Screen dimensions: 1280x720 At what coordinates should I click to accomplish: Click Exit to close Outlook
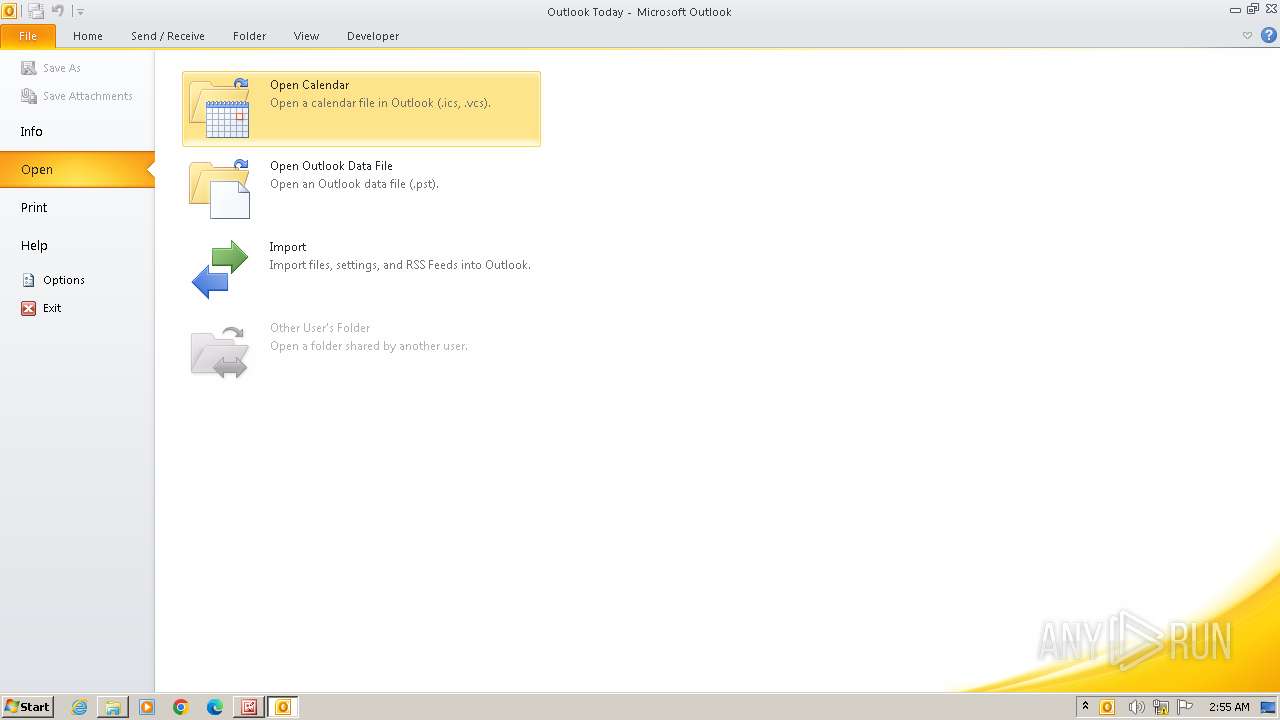[x=41, y=308]
